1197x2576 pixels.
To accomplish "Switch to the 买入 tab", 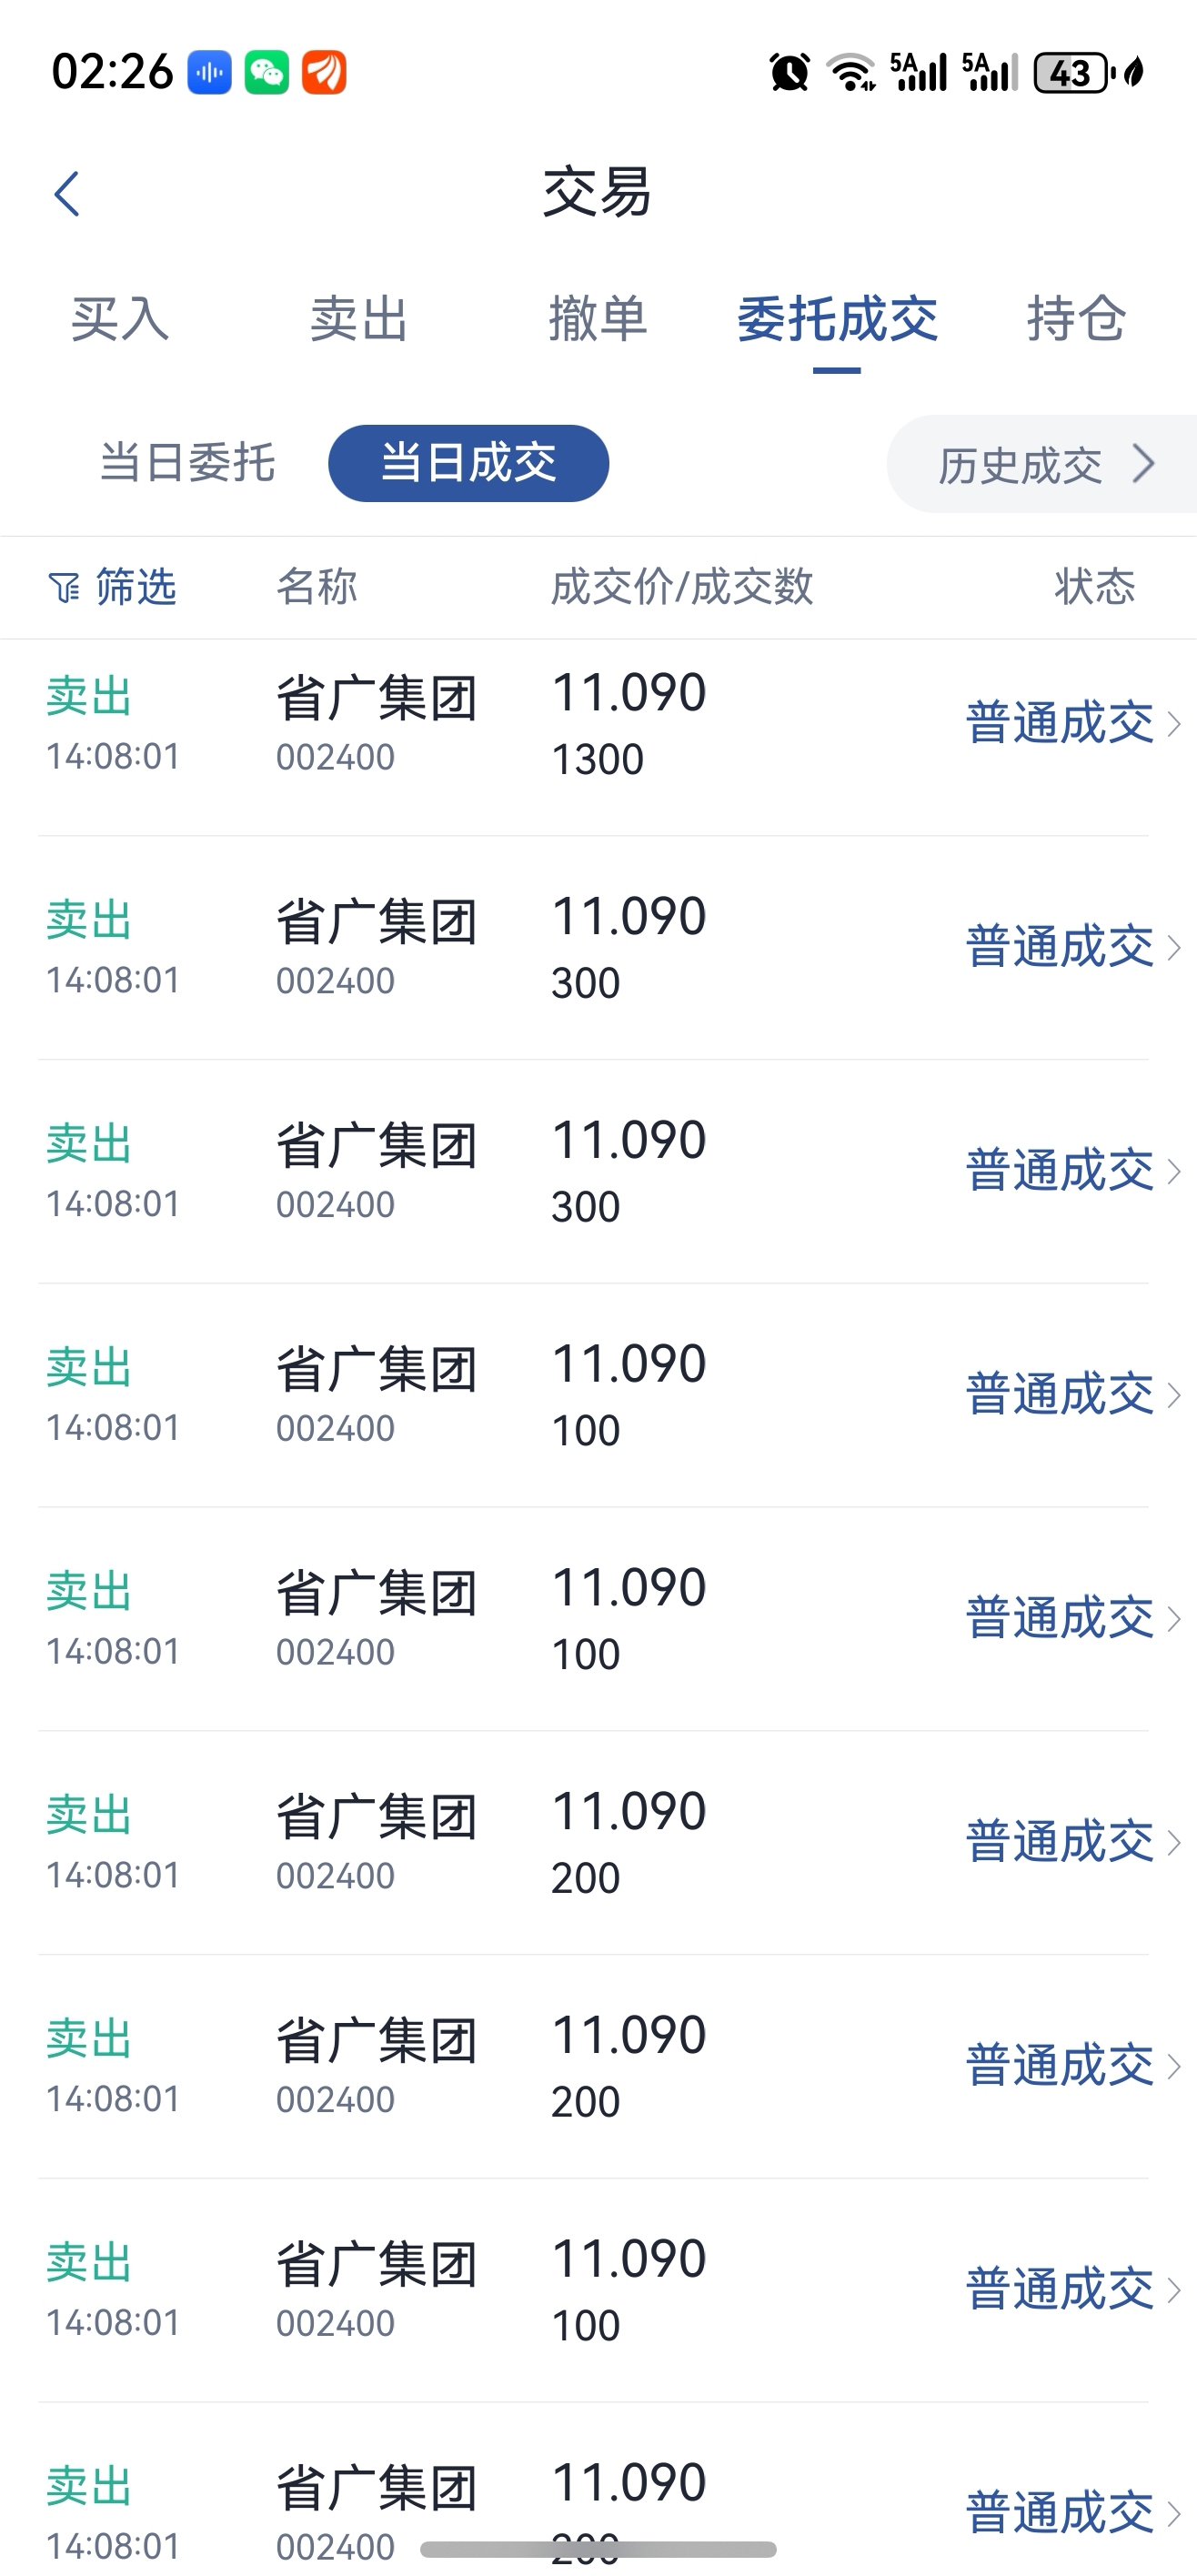I will tap(120, 320).
